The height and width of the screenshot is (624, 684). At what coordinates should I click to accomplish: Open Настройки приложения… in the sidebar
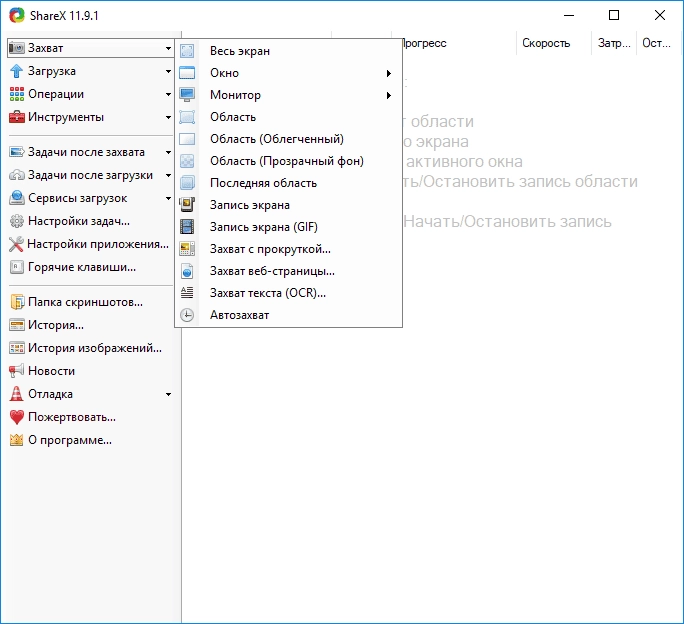click(x=90, y=244)
